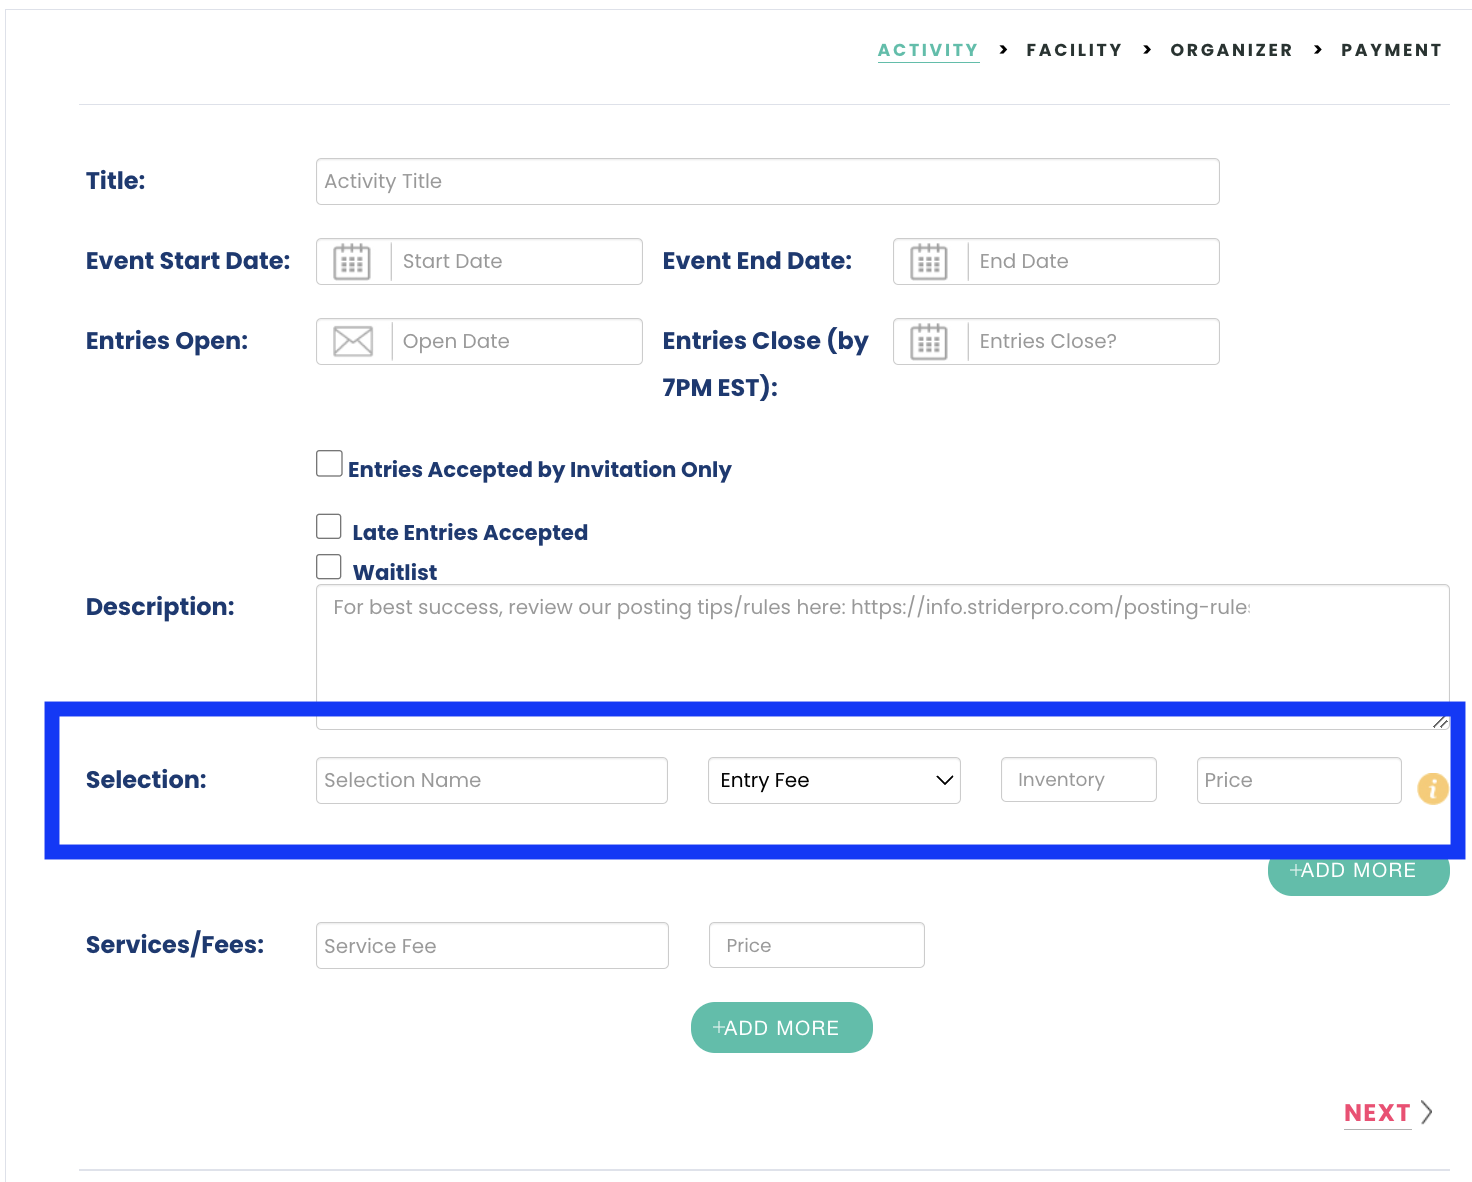Switch to the FACILITY step
The width and height of the screenshot is (1472, 1182).
click(x=1074, y=49)
